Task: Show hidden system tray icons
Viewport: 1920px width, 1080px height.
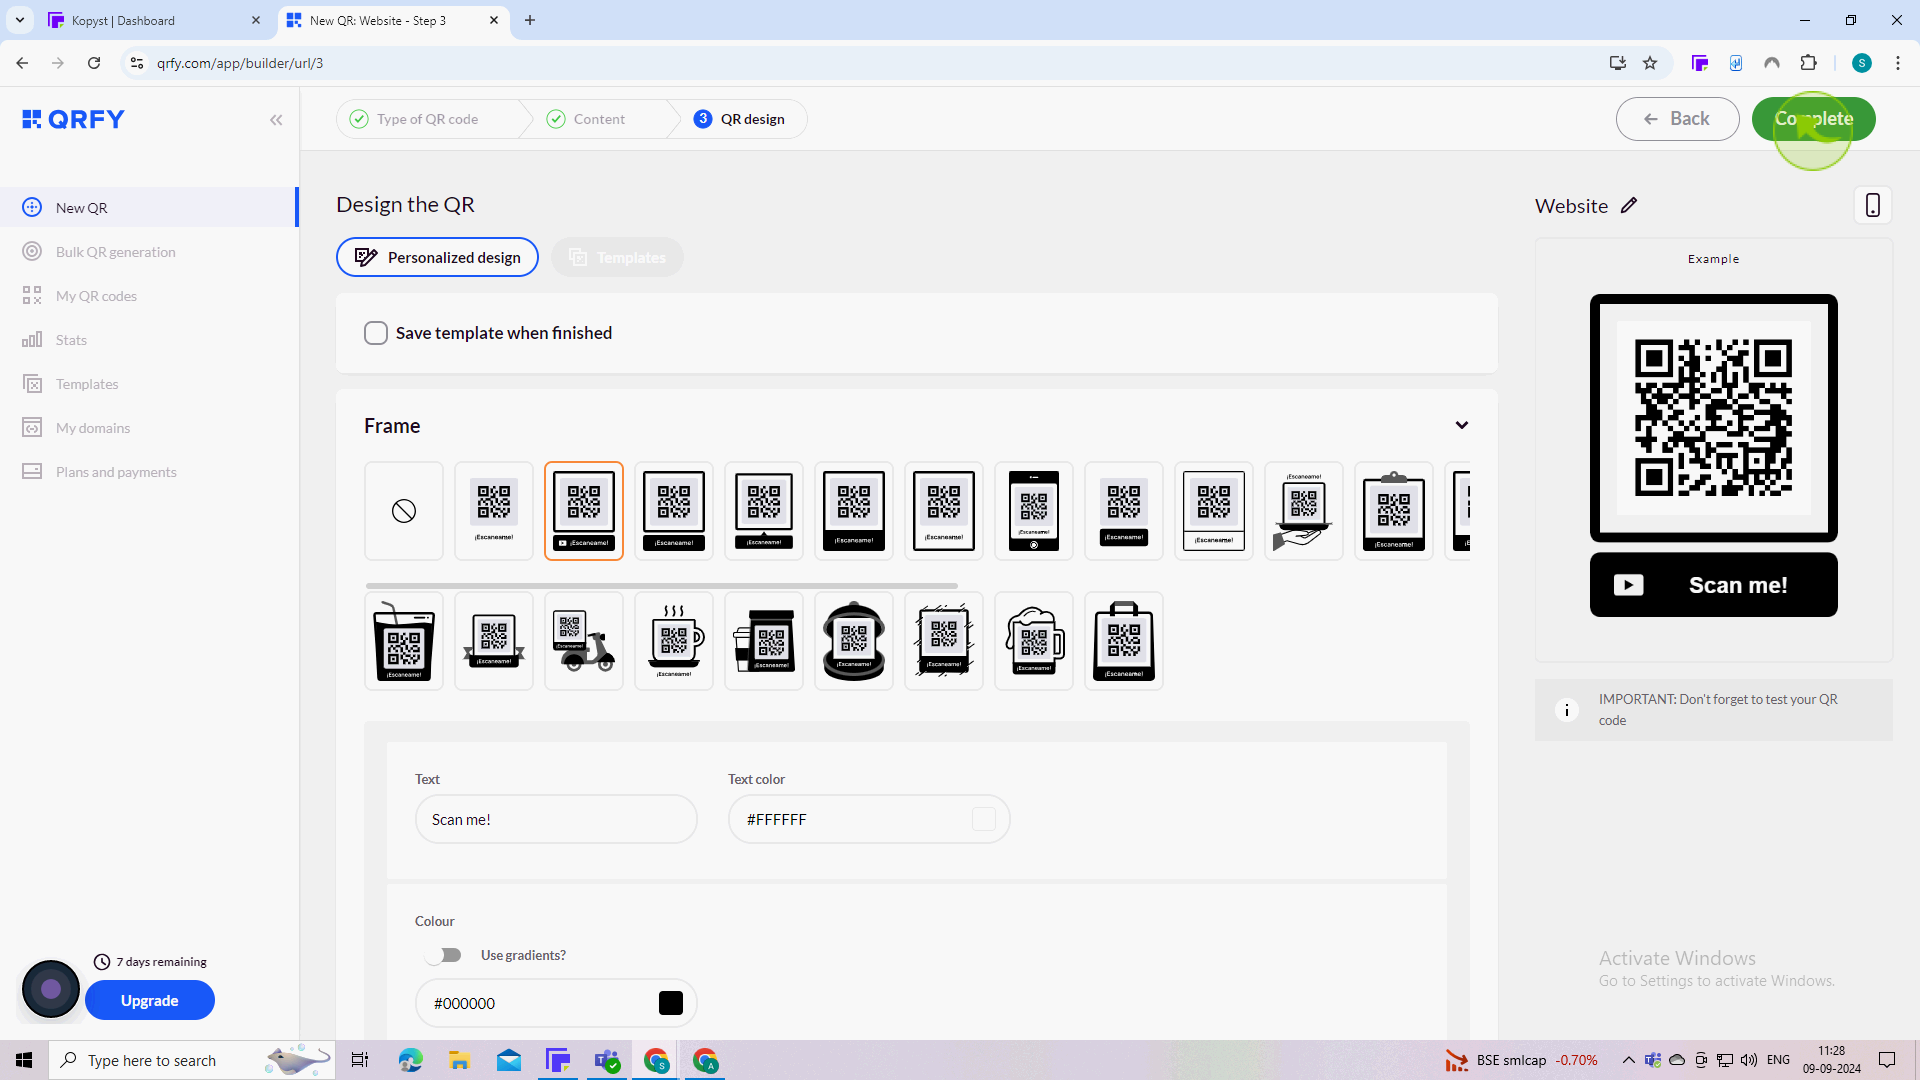Action: pyautogui.click(x=1628, y=1060)
